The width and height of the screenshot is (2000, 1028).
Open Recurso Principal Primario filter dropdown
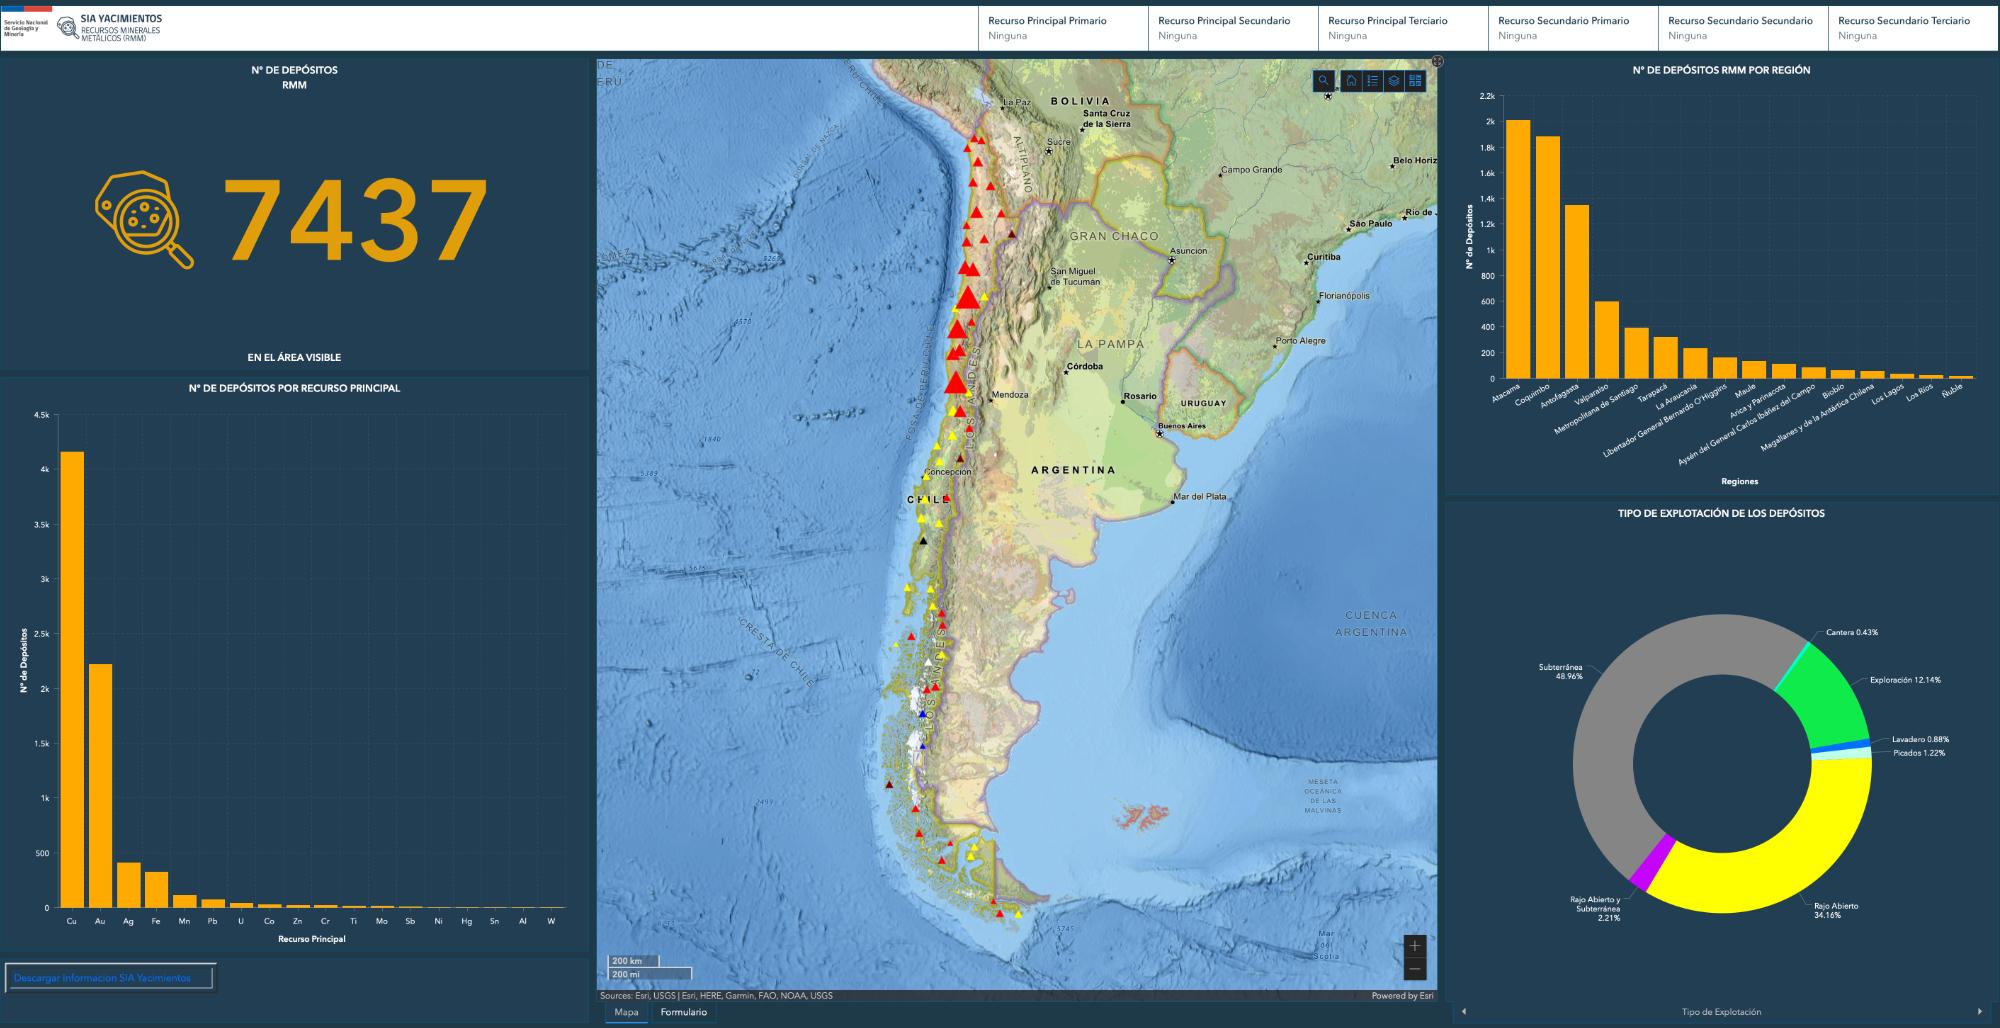coord(1062,28)
